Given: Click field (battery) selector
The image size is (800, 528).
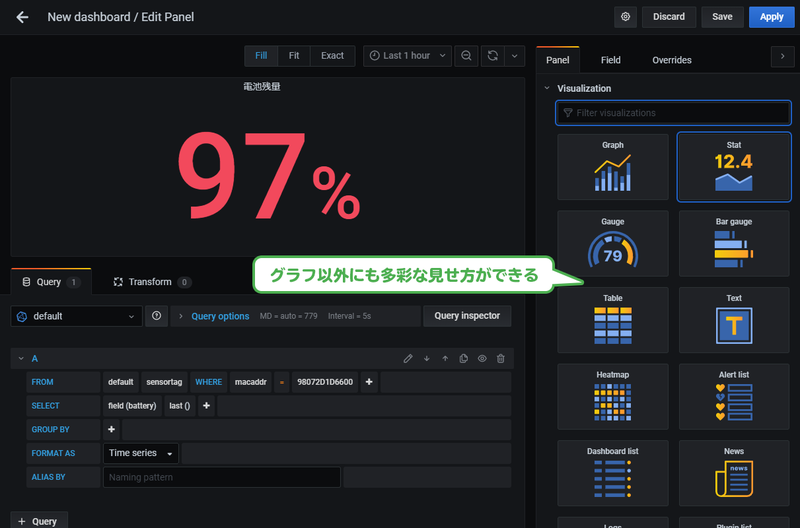Looking at the screenshot, I should click(x=132, y=406).
